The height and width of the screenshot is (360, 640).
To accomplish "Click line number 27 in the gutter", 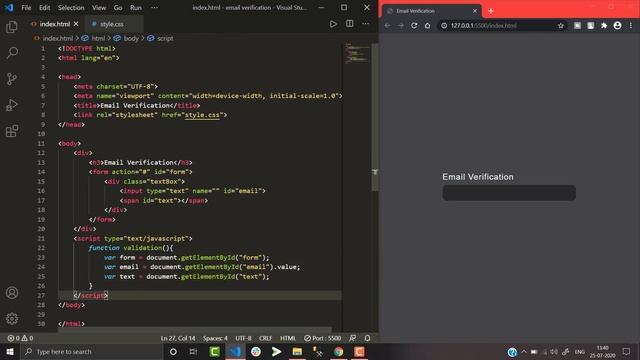I will [x=41, y=296].
